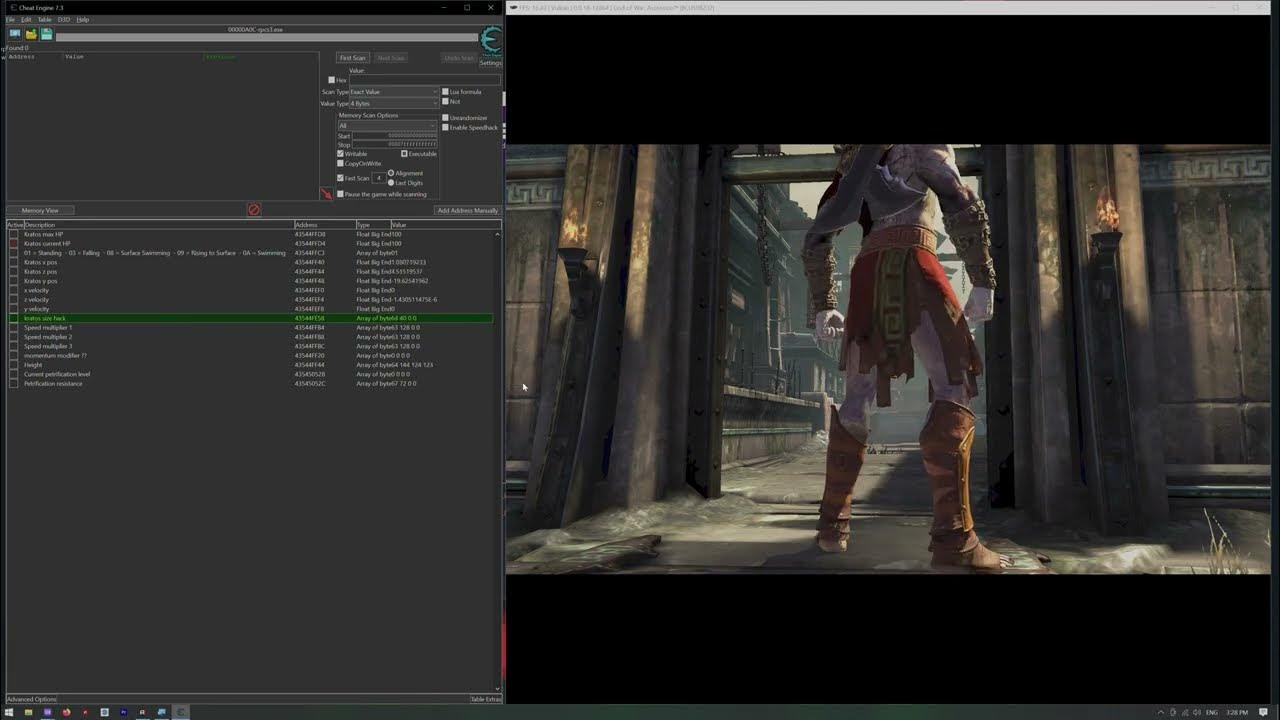Viewport: 1280px width, 720px height.
Task: Open the process list icon
Action: coord(15,34)
